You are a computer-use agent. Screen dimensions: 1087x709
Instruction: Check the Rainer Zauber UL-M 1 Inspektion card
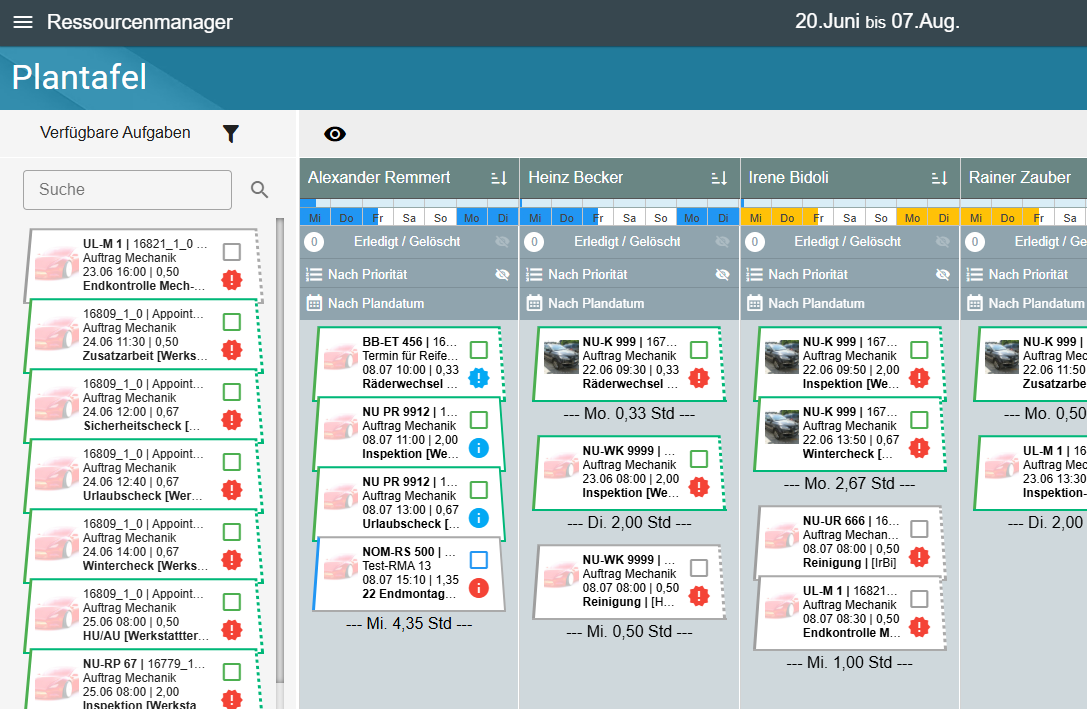click(x=1031, y=472)
